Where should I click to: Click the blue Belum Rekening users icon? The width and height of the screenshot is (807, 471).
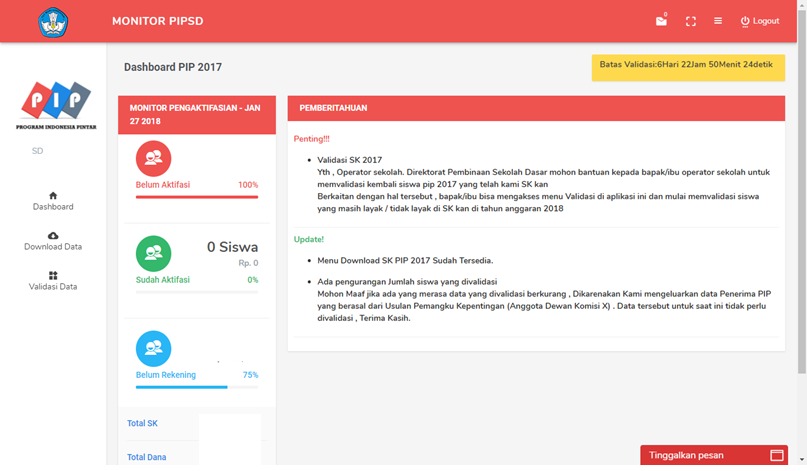[x=153, y=348]
